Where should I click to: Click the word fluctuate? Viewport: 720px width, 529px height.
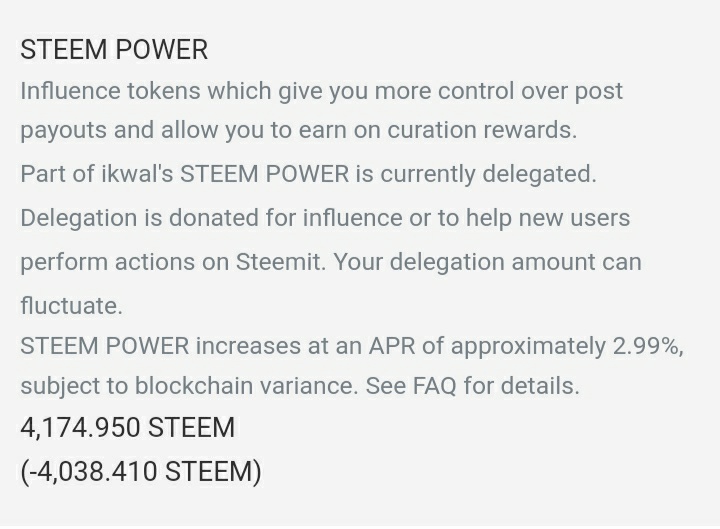pyautogui.click(x=72, y=306)
